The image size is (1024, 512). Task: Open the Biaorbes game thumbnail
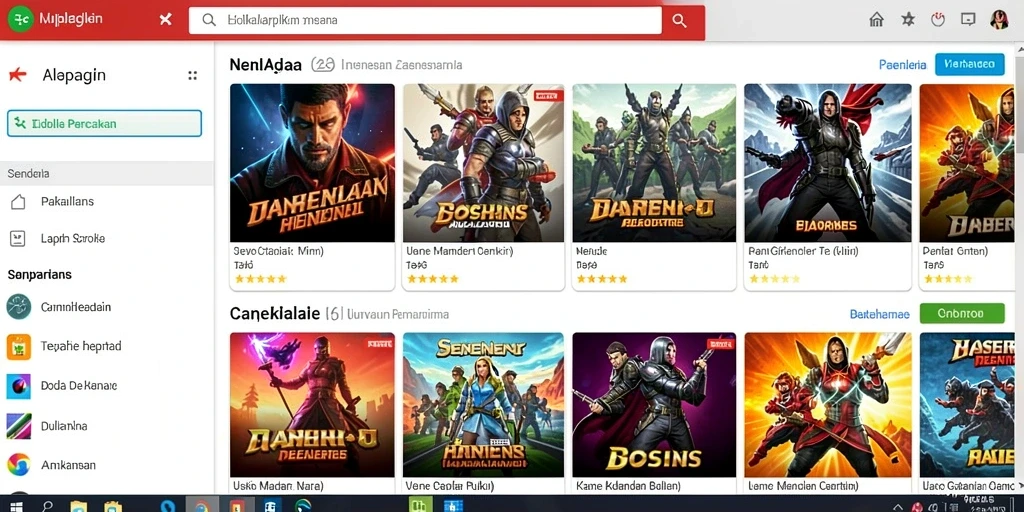click(827, 163)
